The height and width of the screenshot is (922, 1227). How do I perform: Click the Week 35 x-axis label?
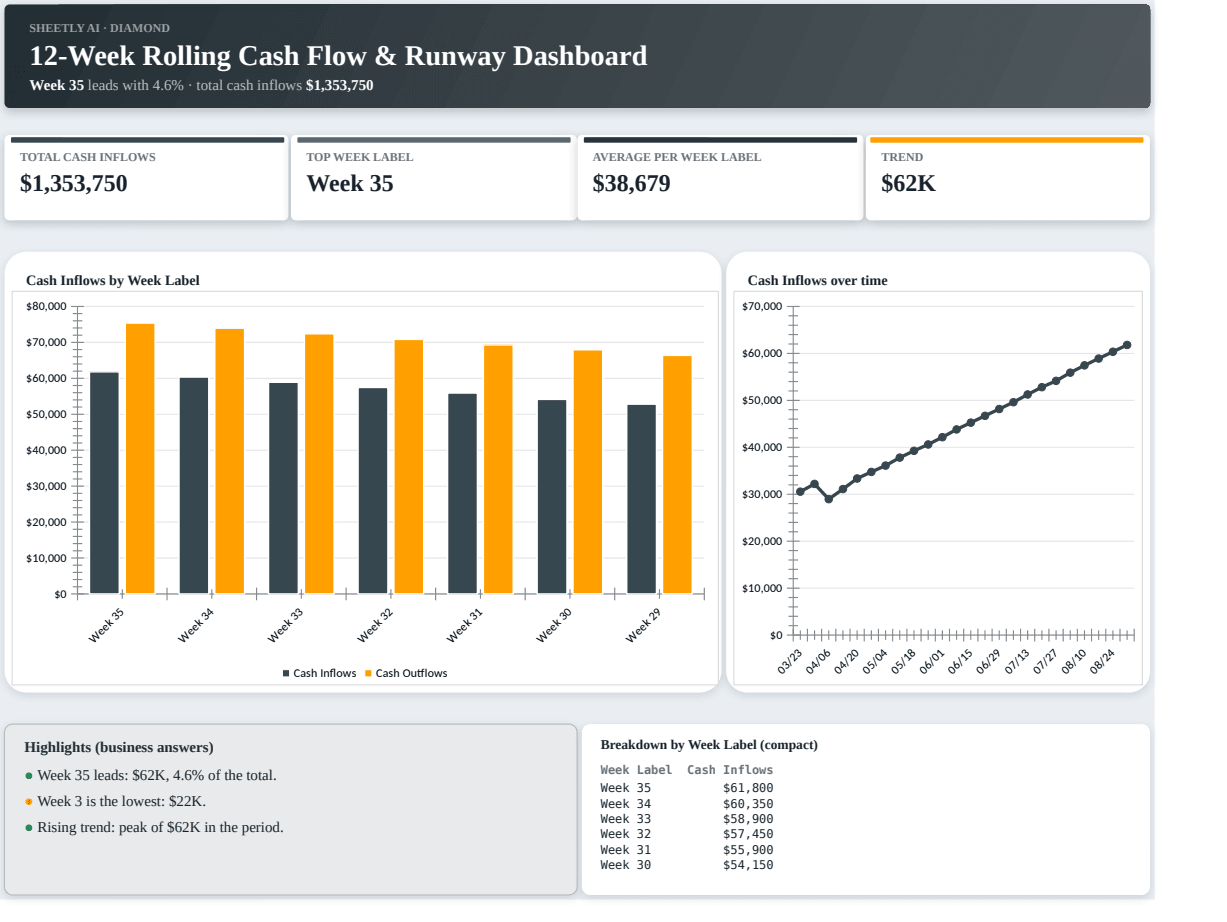106,626
